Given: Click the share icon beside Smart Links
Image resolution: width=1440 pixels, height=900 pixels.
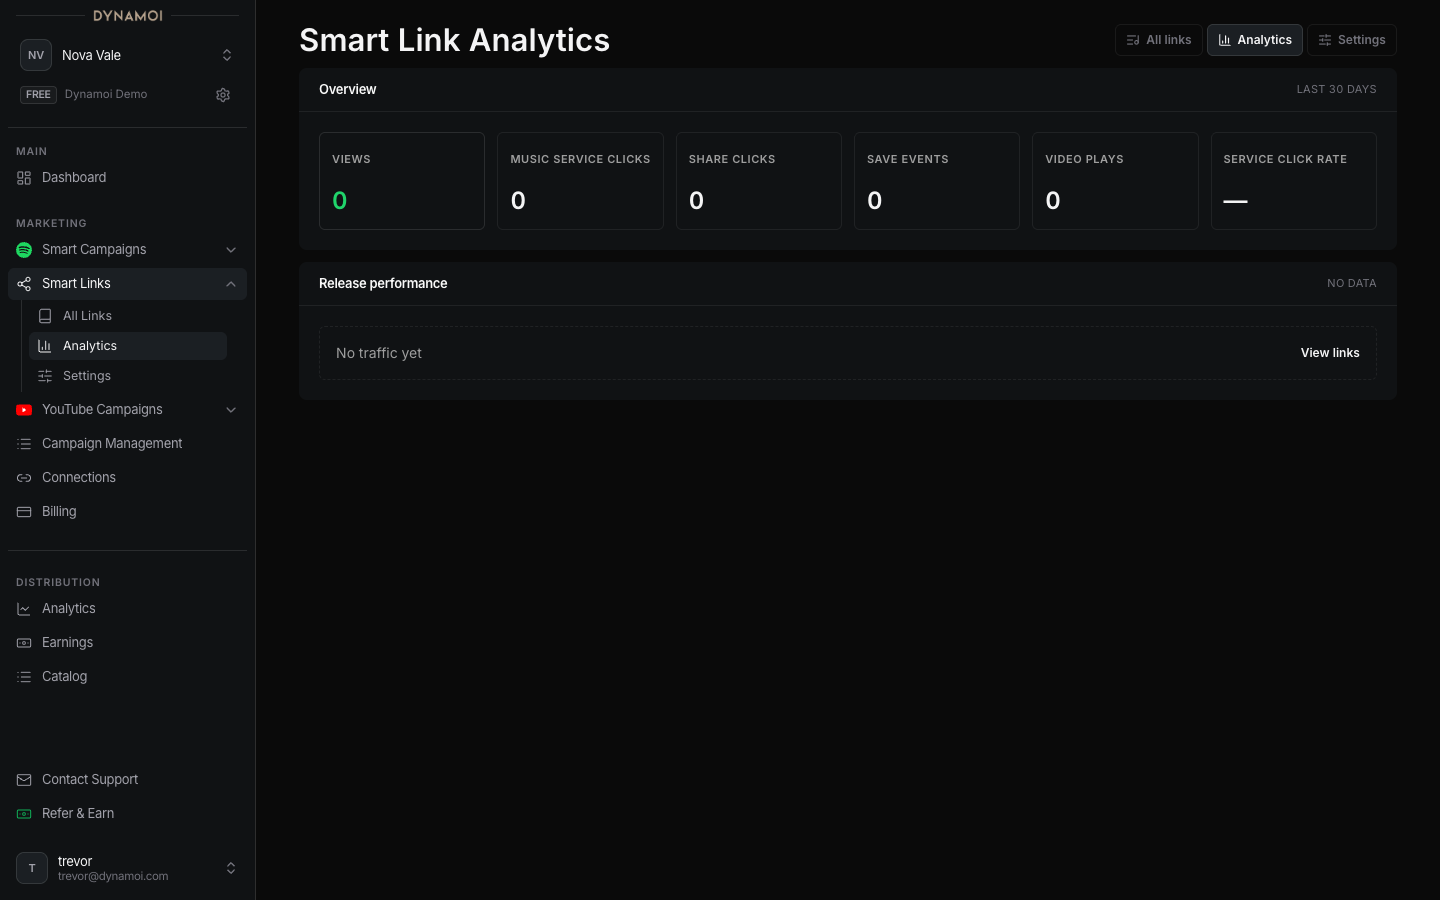Looking at the screenshot, I should point(24,284).
